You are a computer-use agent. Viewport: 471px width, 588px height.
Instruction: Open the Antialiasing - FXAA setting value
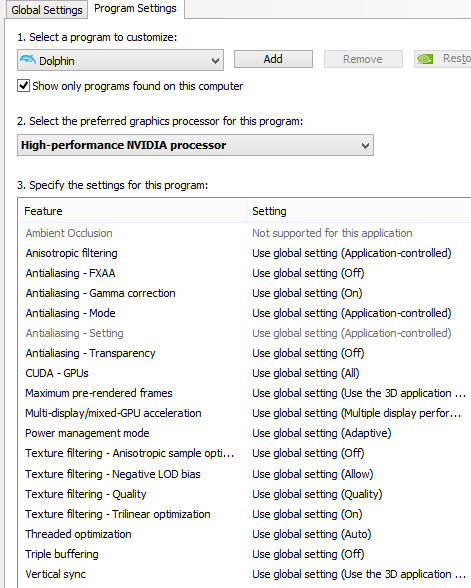pyautogui.click(x=308, y=273)
